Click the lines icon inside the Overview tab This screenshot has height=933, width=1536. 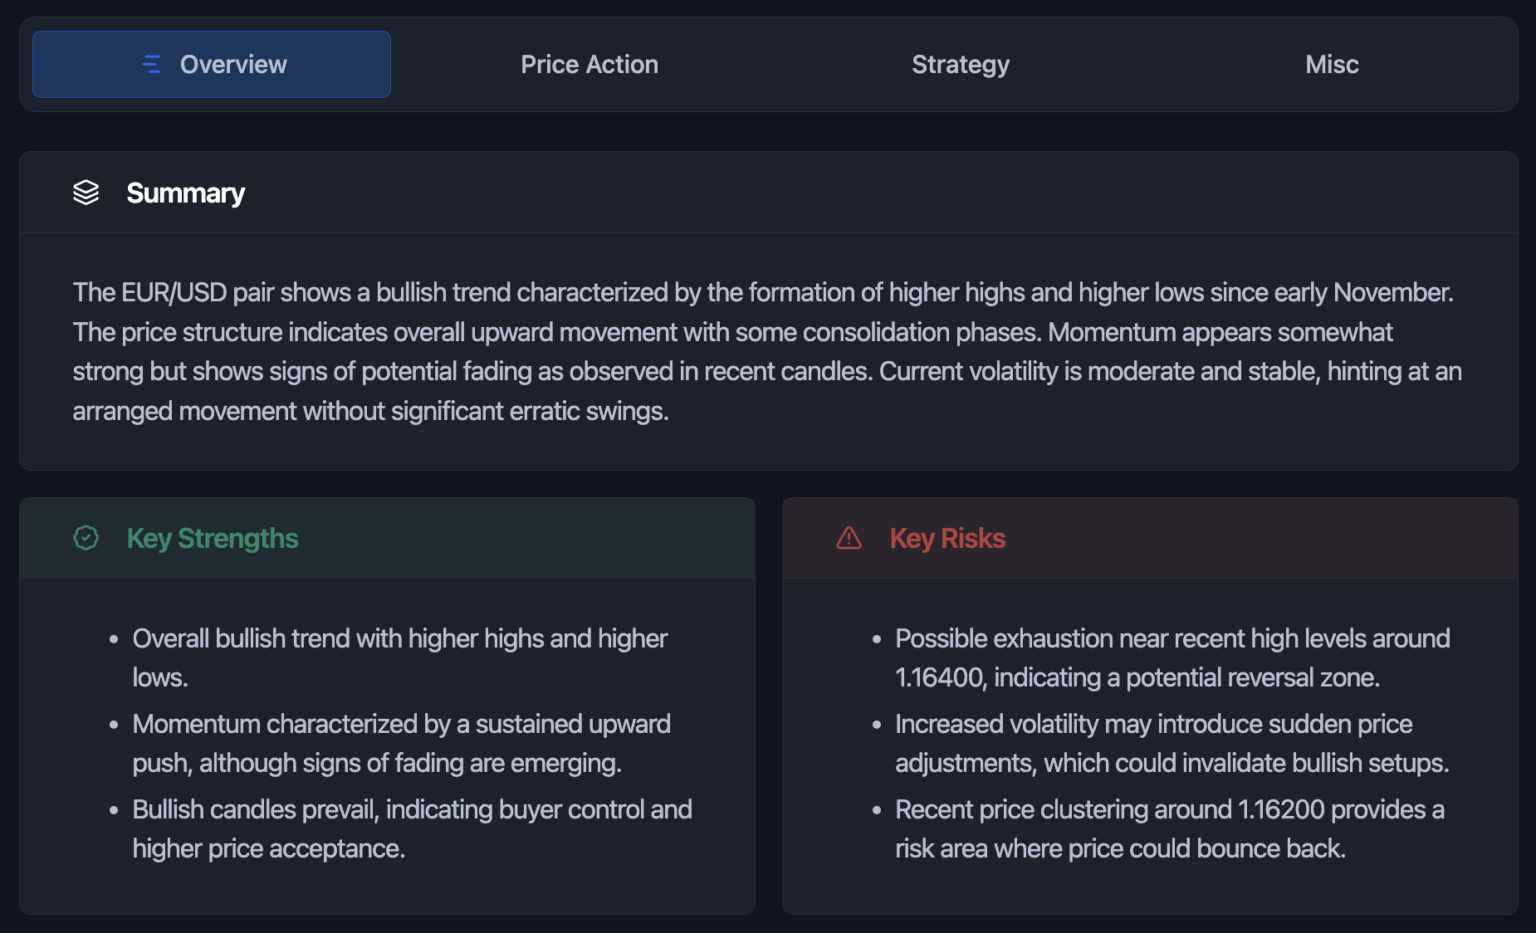pos(150,64)
